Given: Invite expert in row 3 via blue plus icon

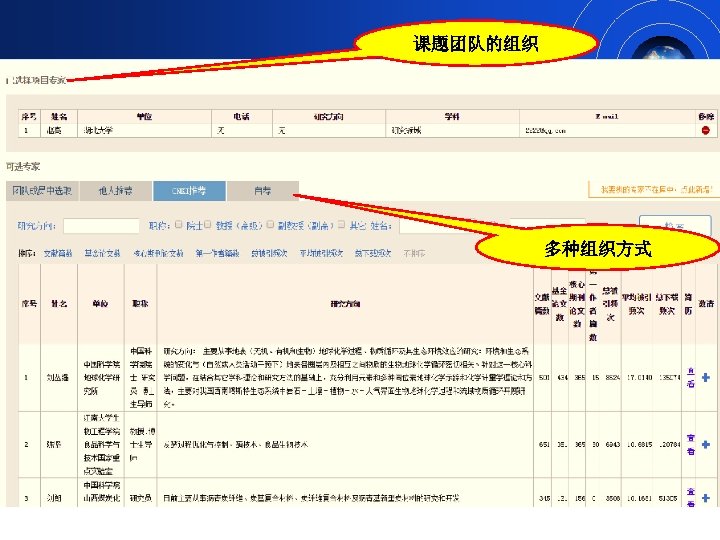Looking at the screenshot, I should tap(706, 498).
